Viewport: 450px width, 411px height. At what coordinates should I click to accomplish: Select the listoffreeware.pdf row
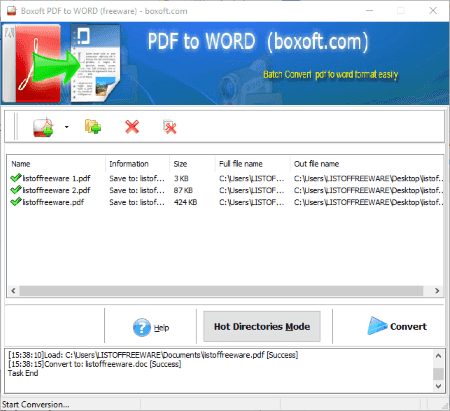pyautogui.click(x=225, y=202)
